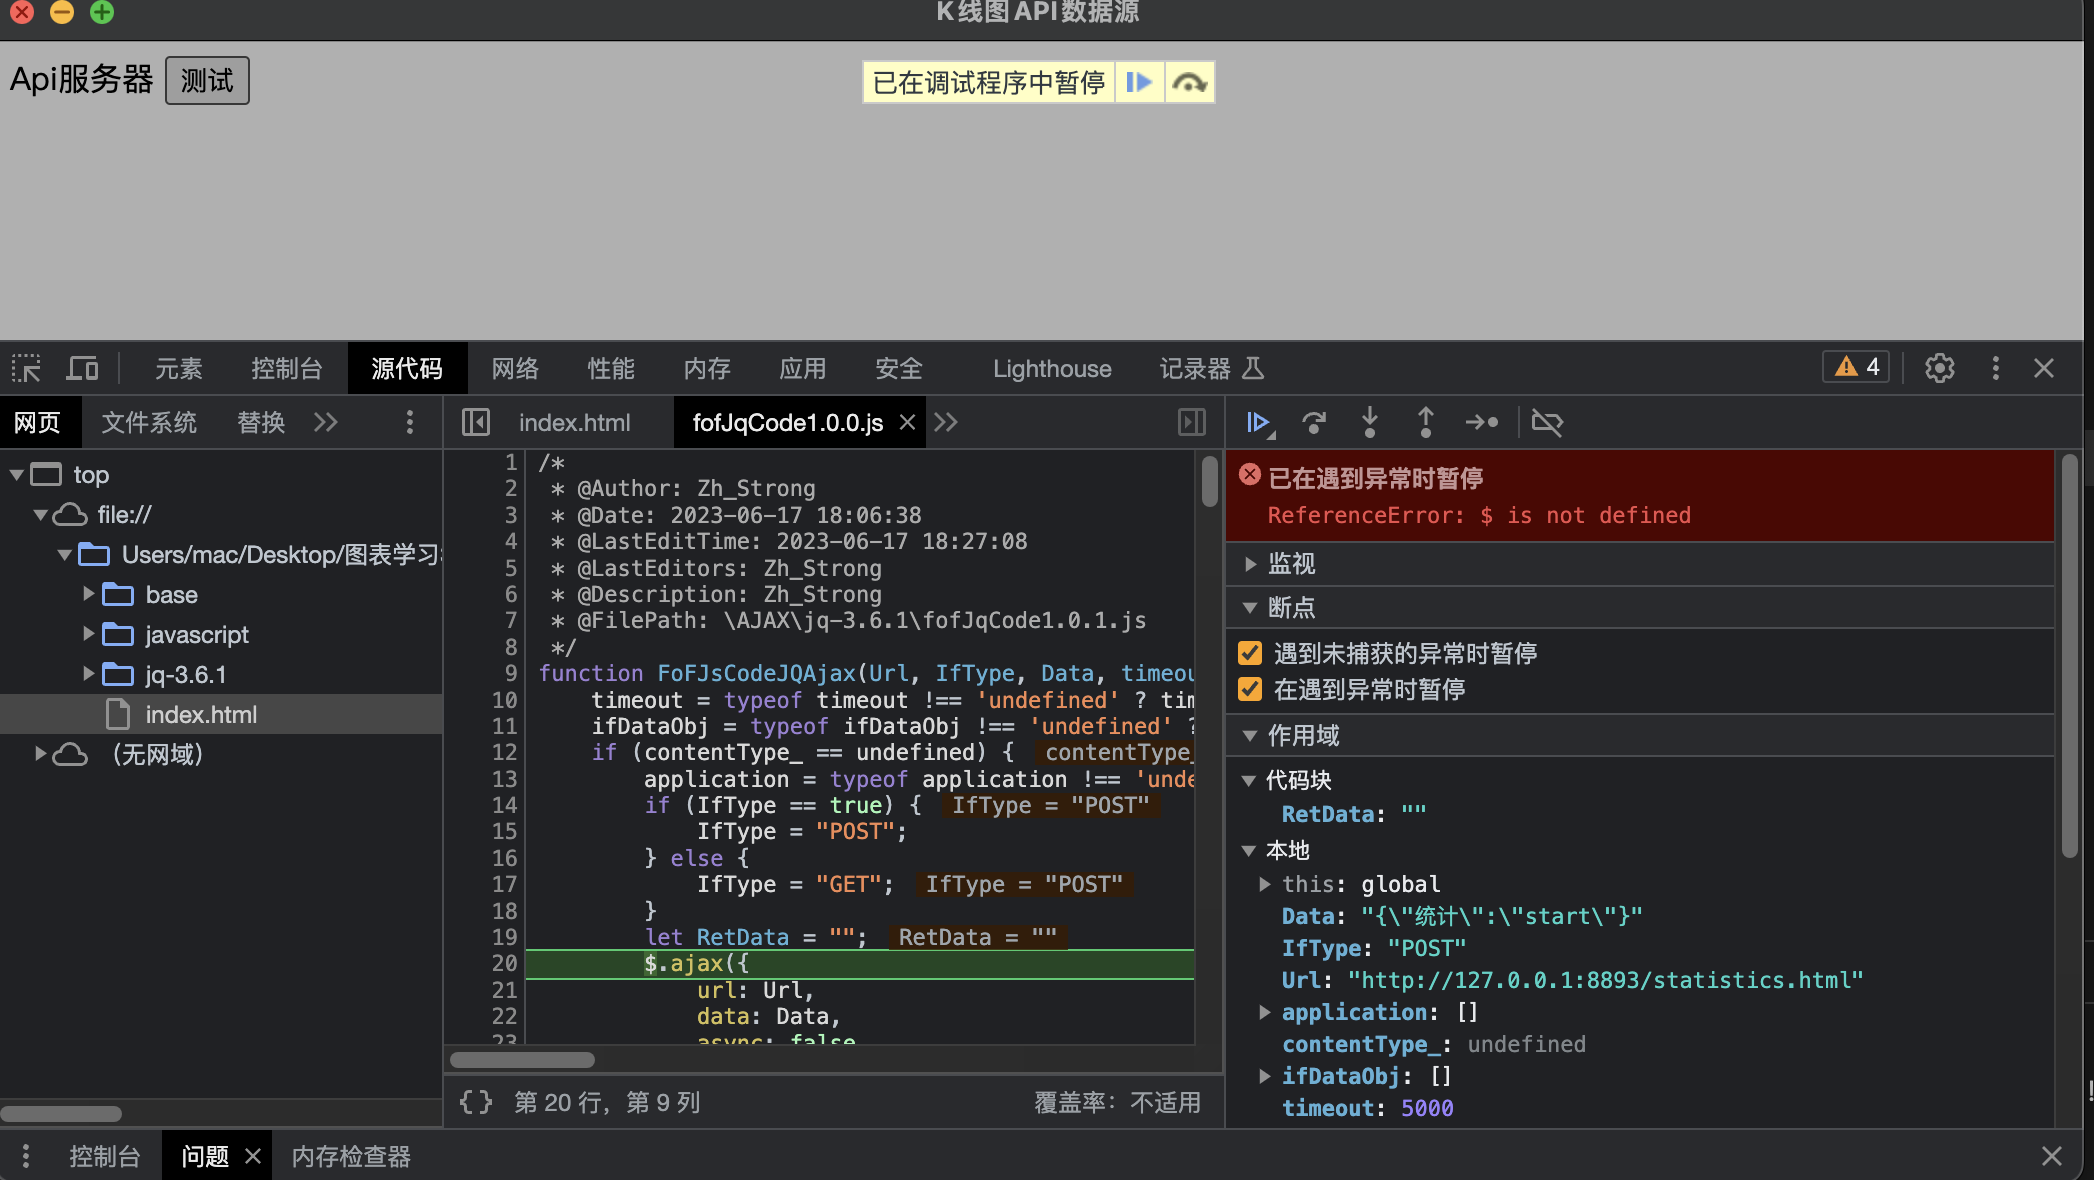Step out of current function icon

tap(1426, 423)
